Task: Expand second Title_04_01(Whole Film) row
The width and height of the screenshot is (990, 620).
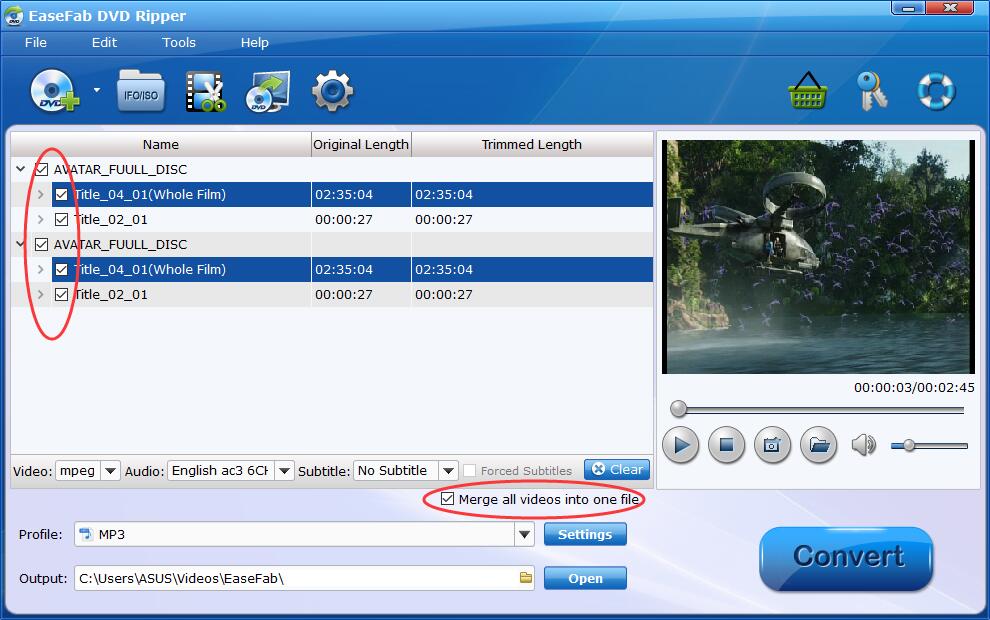Action: coord(40,270)
